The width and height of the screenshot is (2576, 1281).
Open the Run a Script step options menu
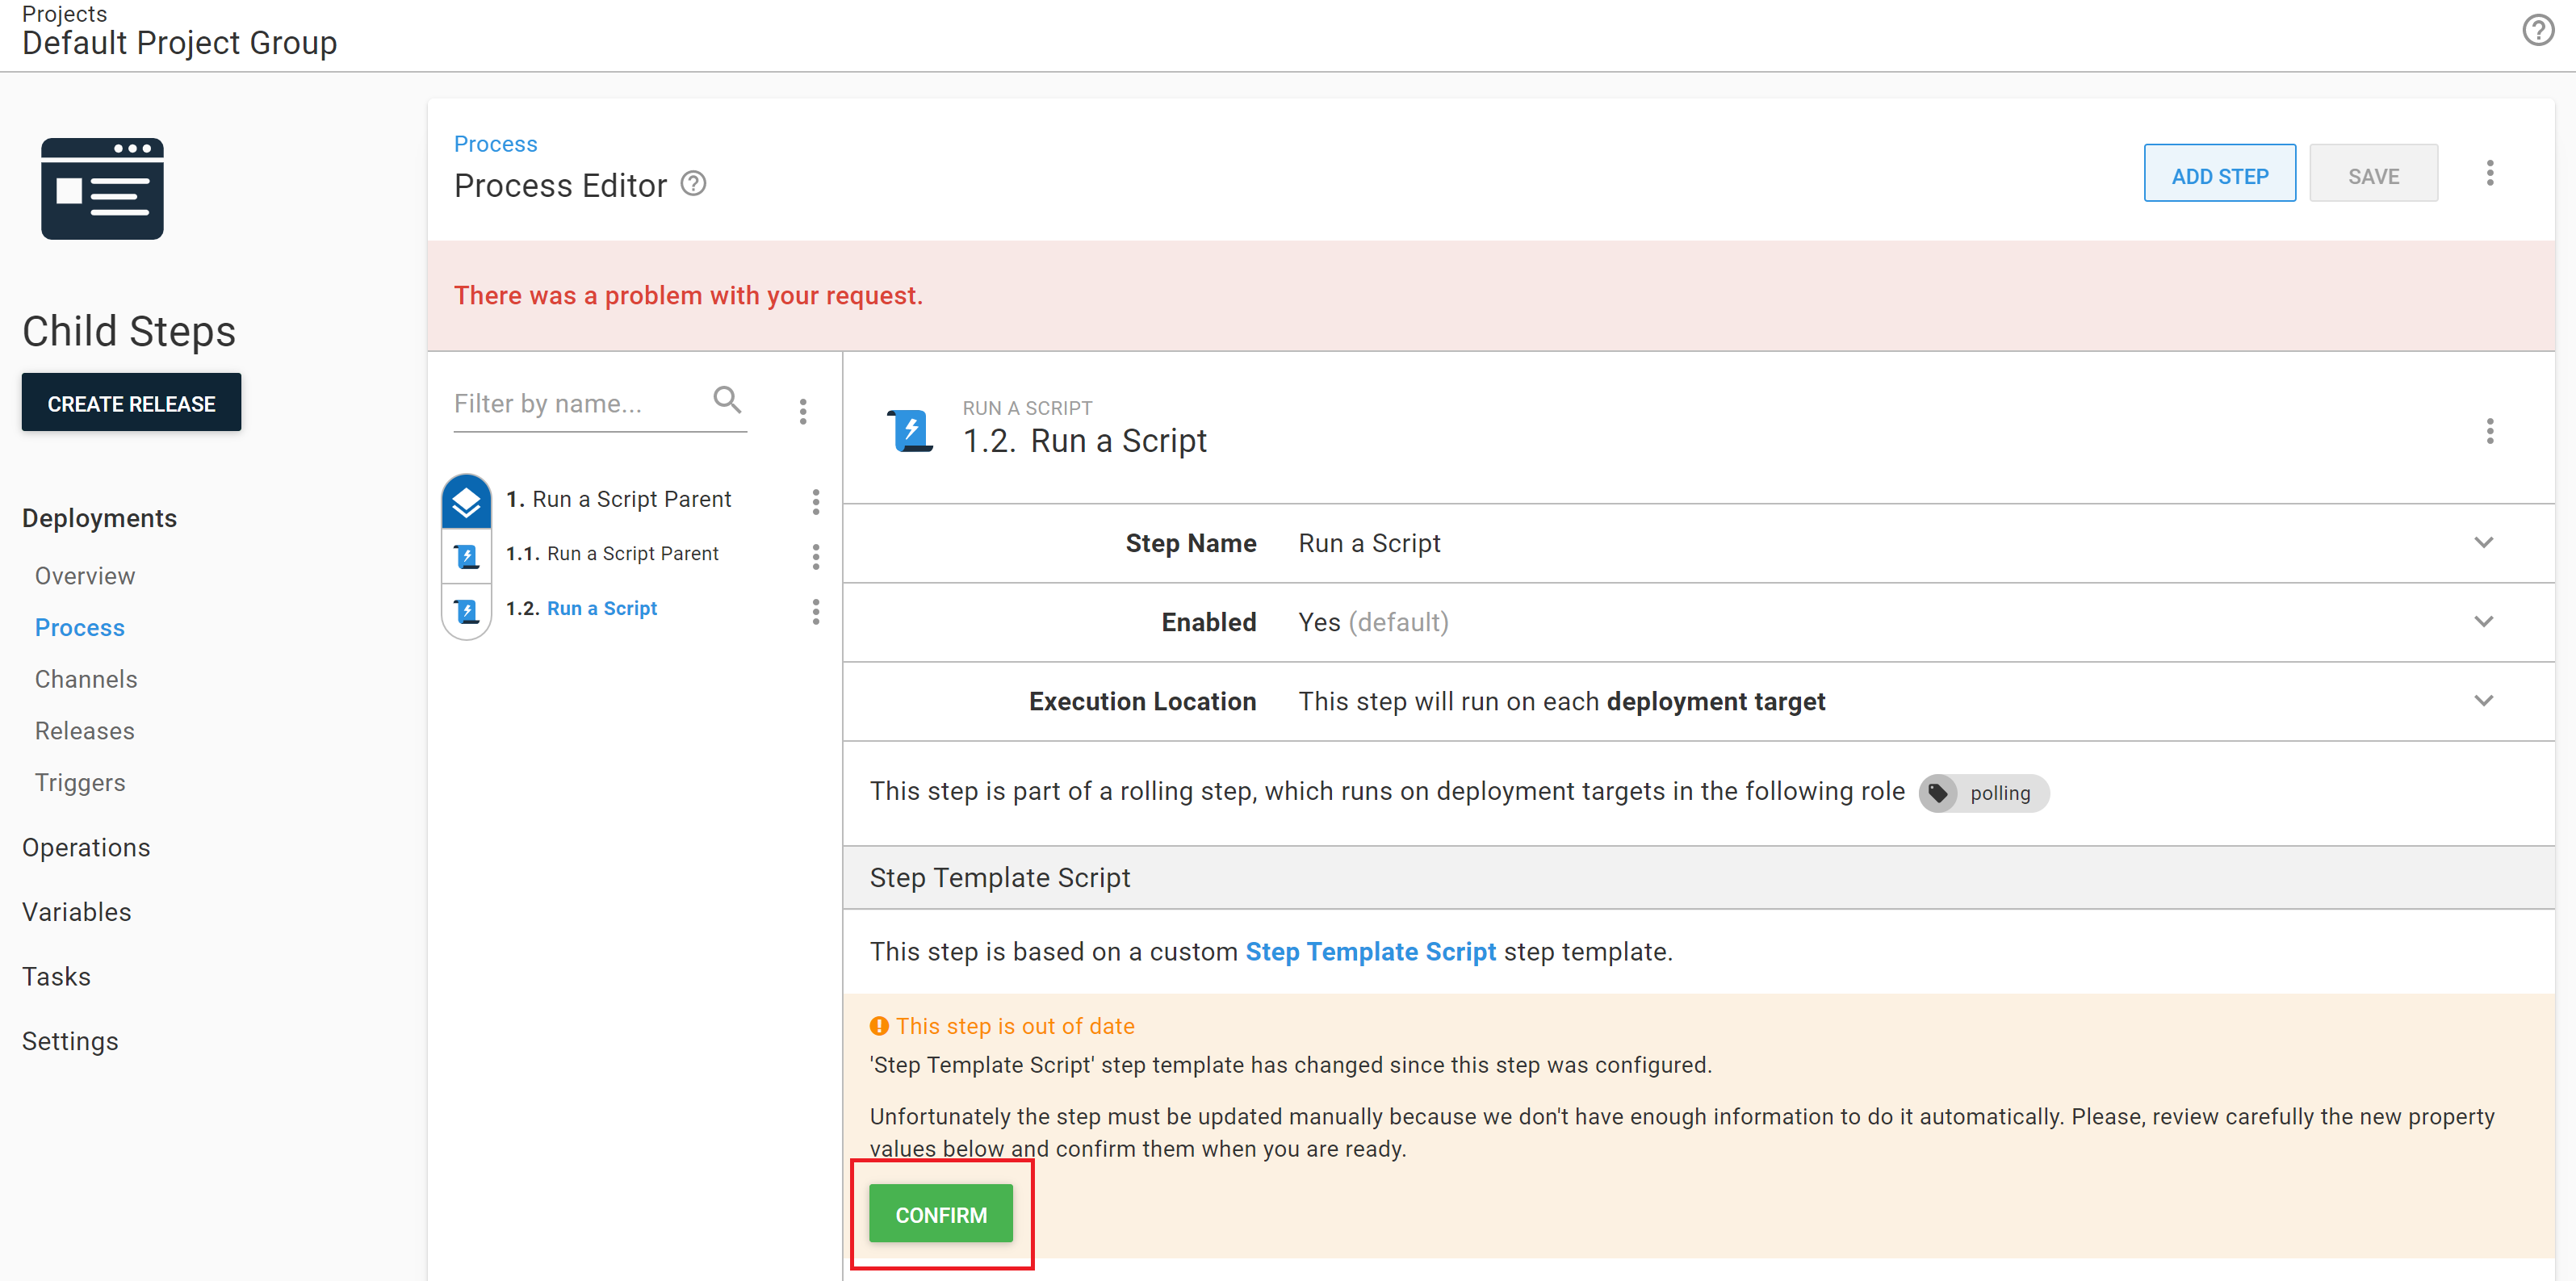tap(2491, 431)
